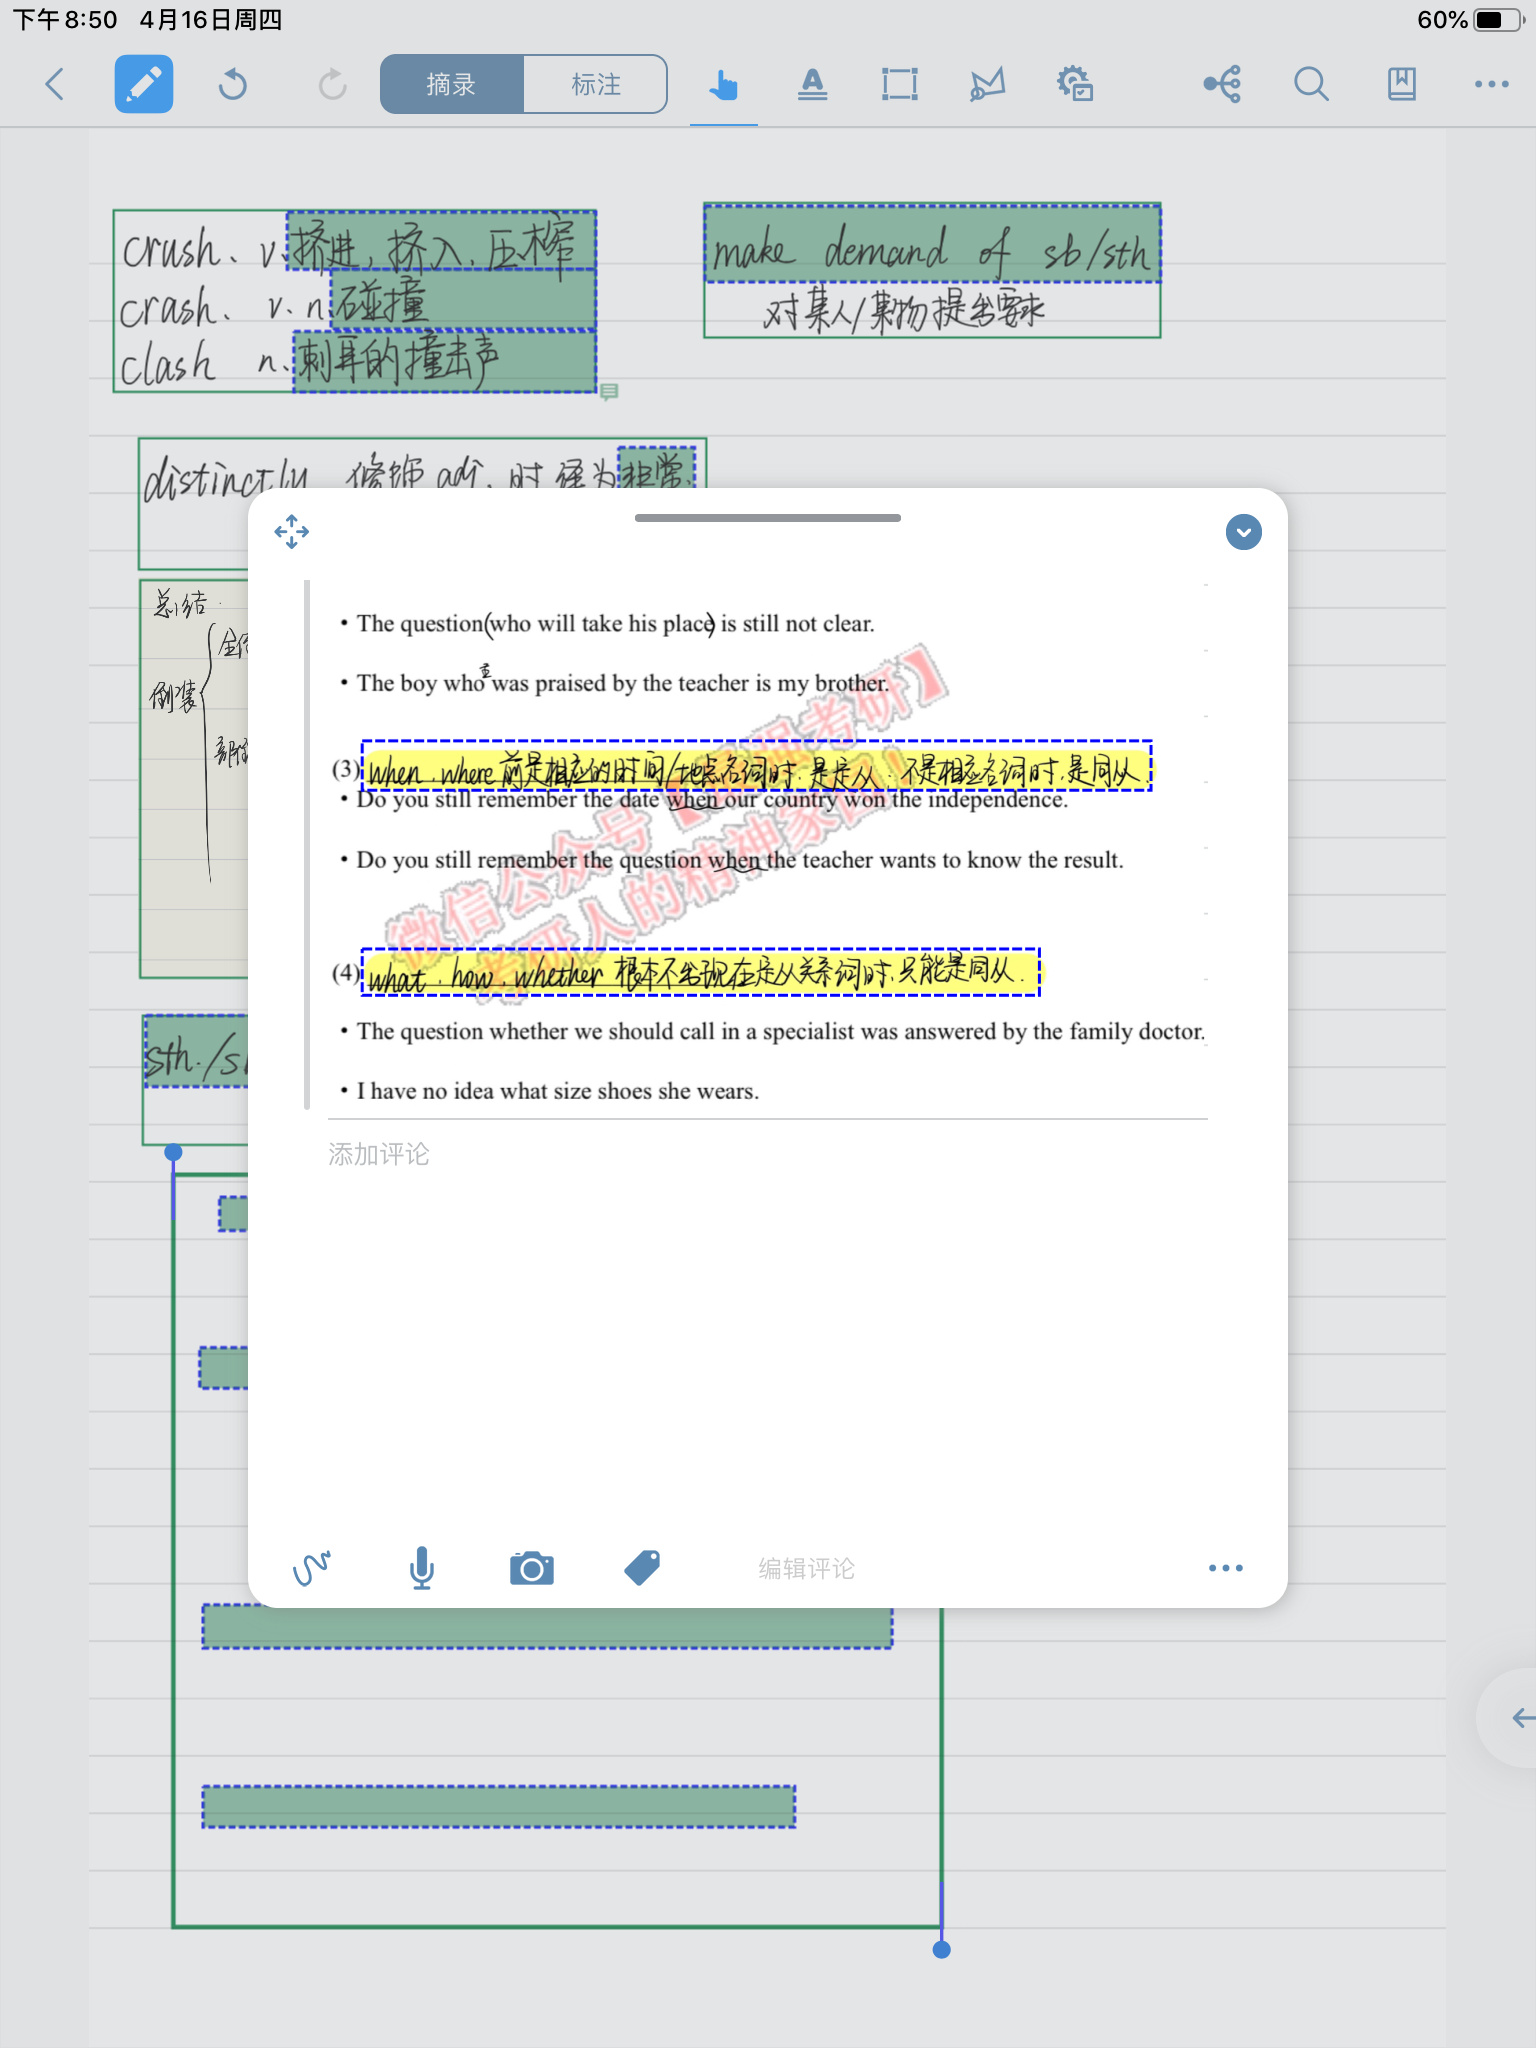This screenshot has width=1536, height=2048.
Task: Add a handwriting comment
Action: [312, 1568]
